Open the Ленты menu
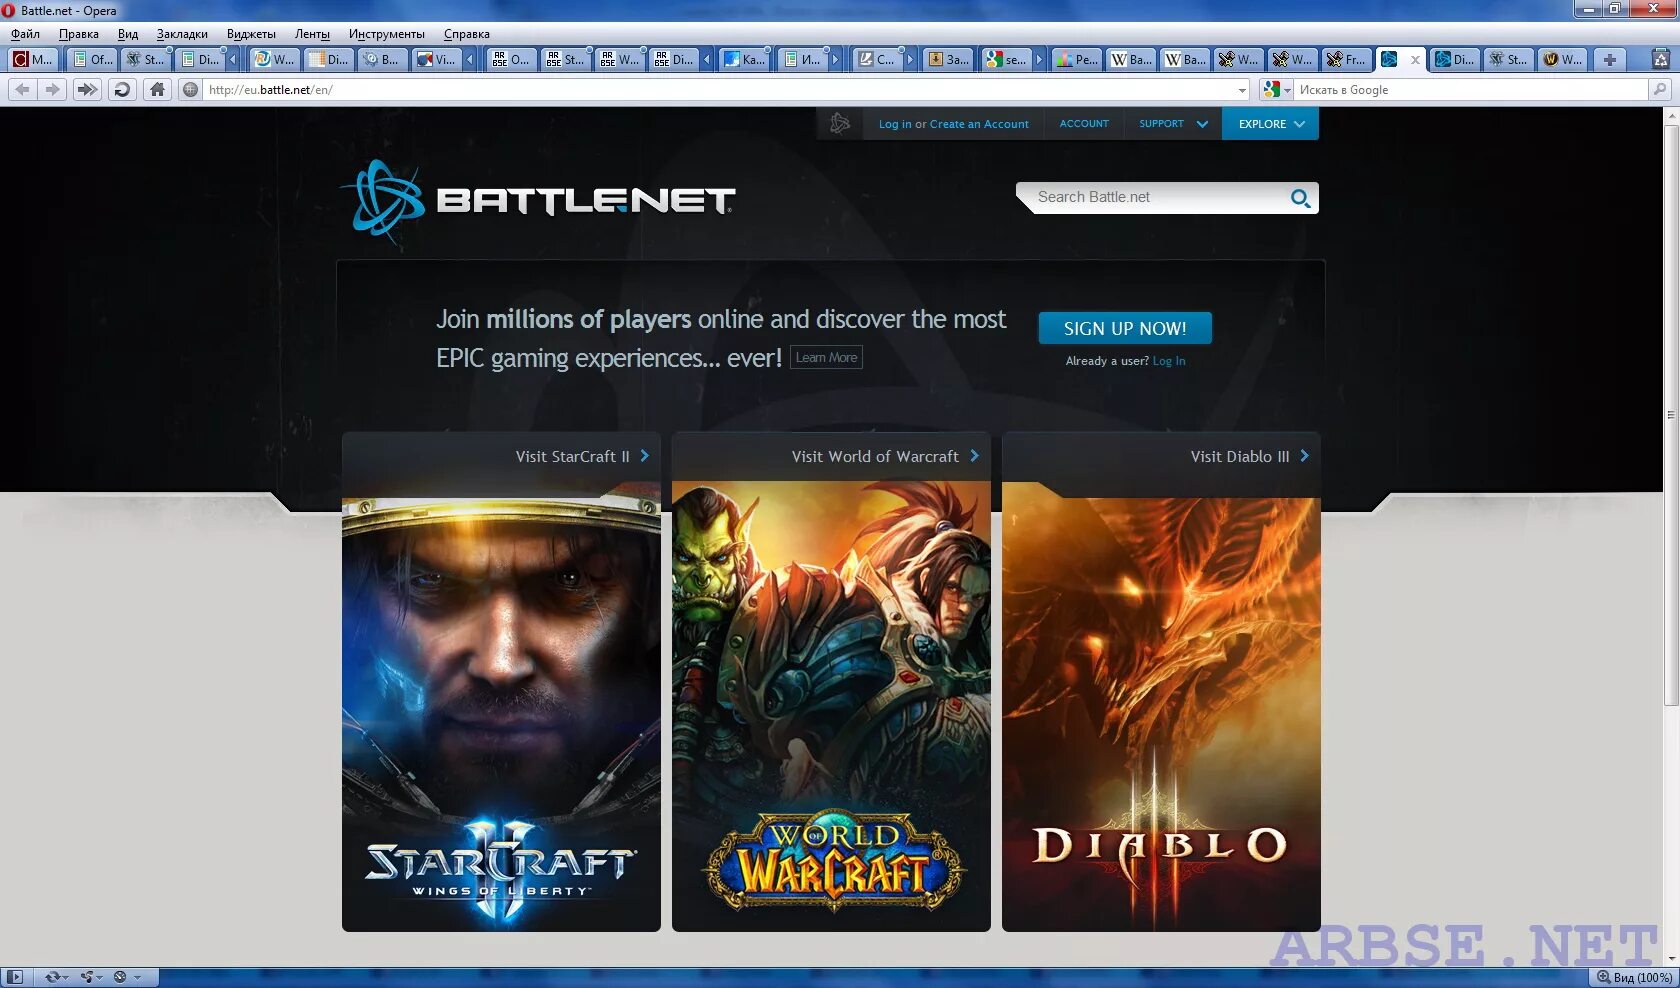 312,34
